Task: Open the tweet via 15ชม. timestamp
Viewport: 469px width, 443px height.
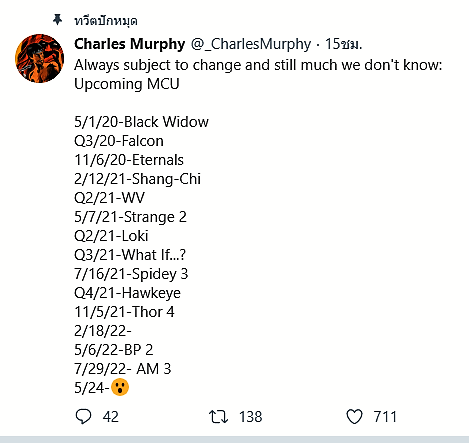Action: point(343,44)
